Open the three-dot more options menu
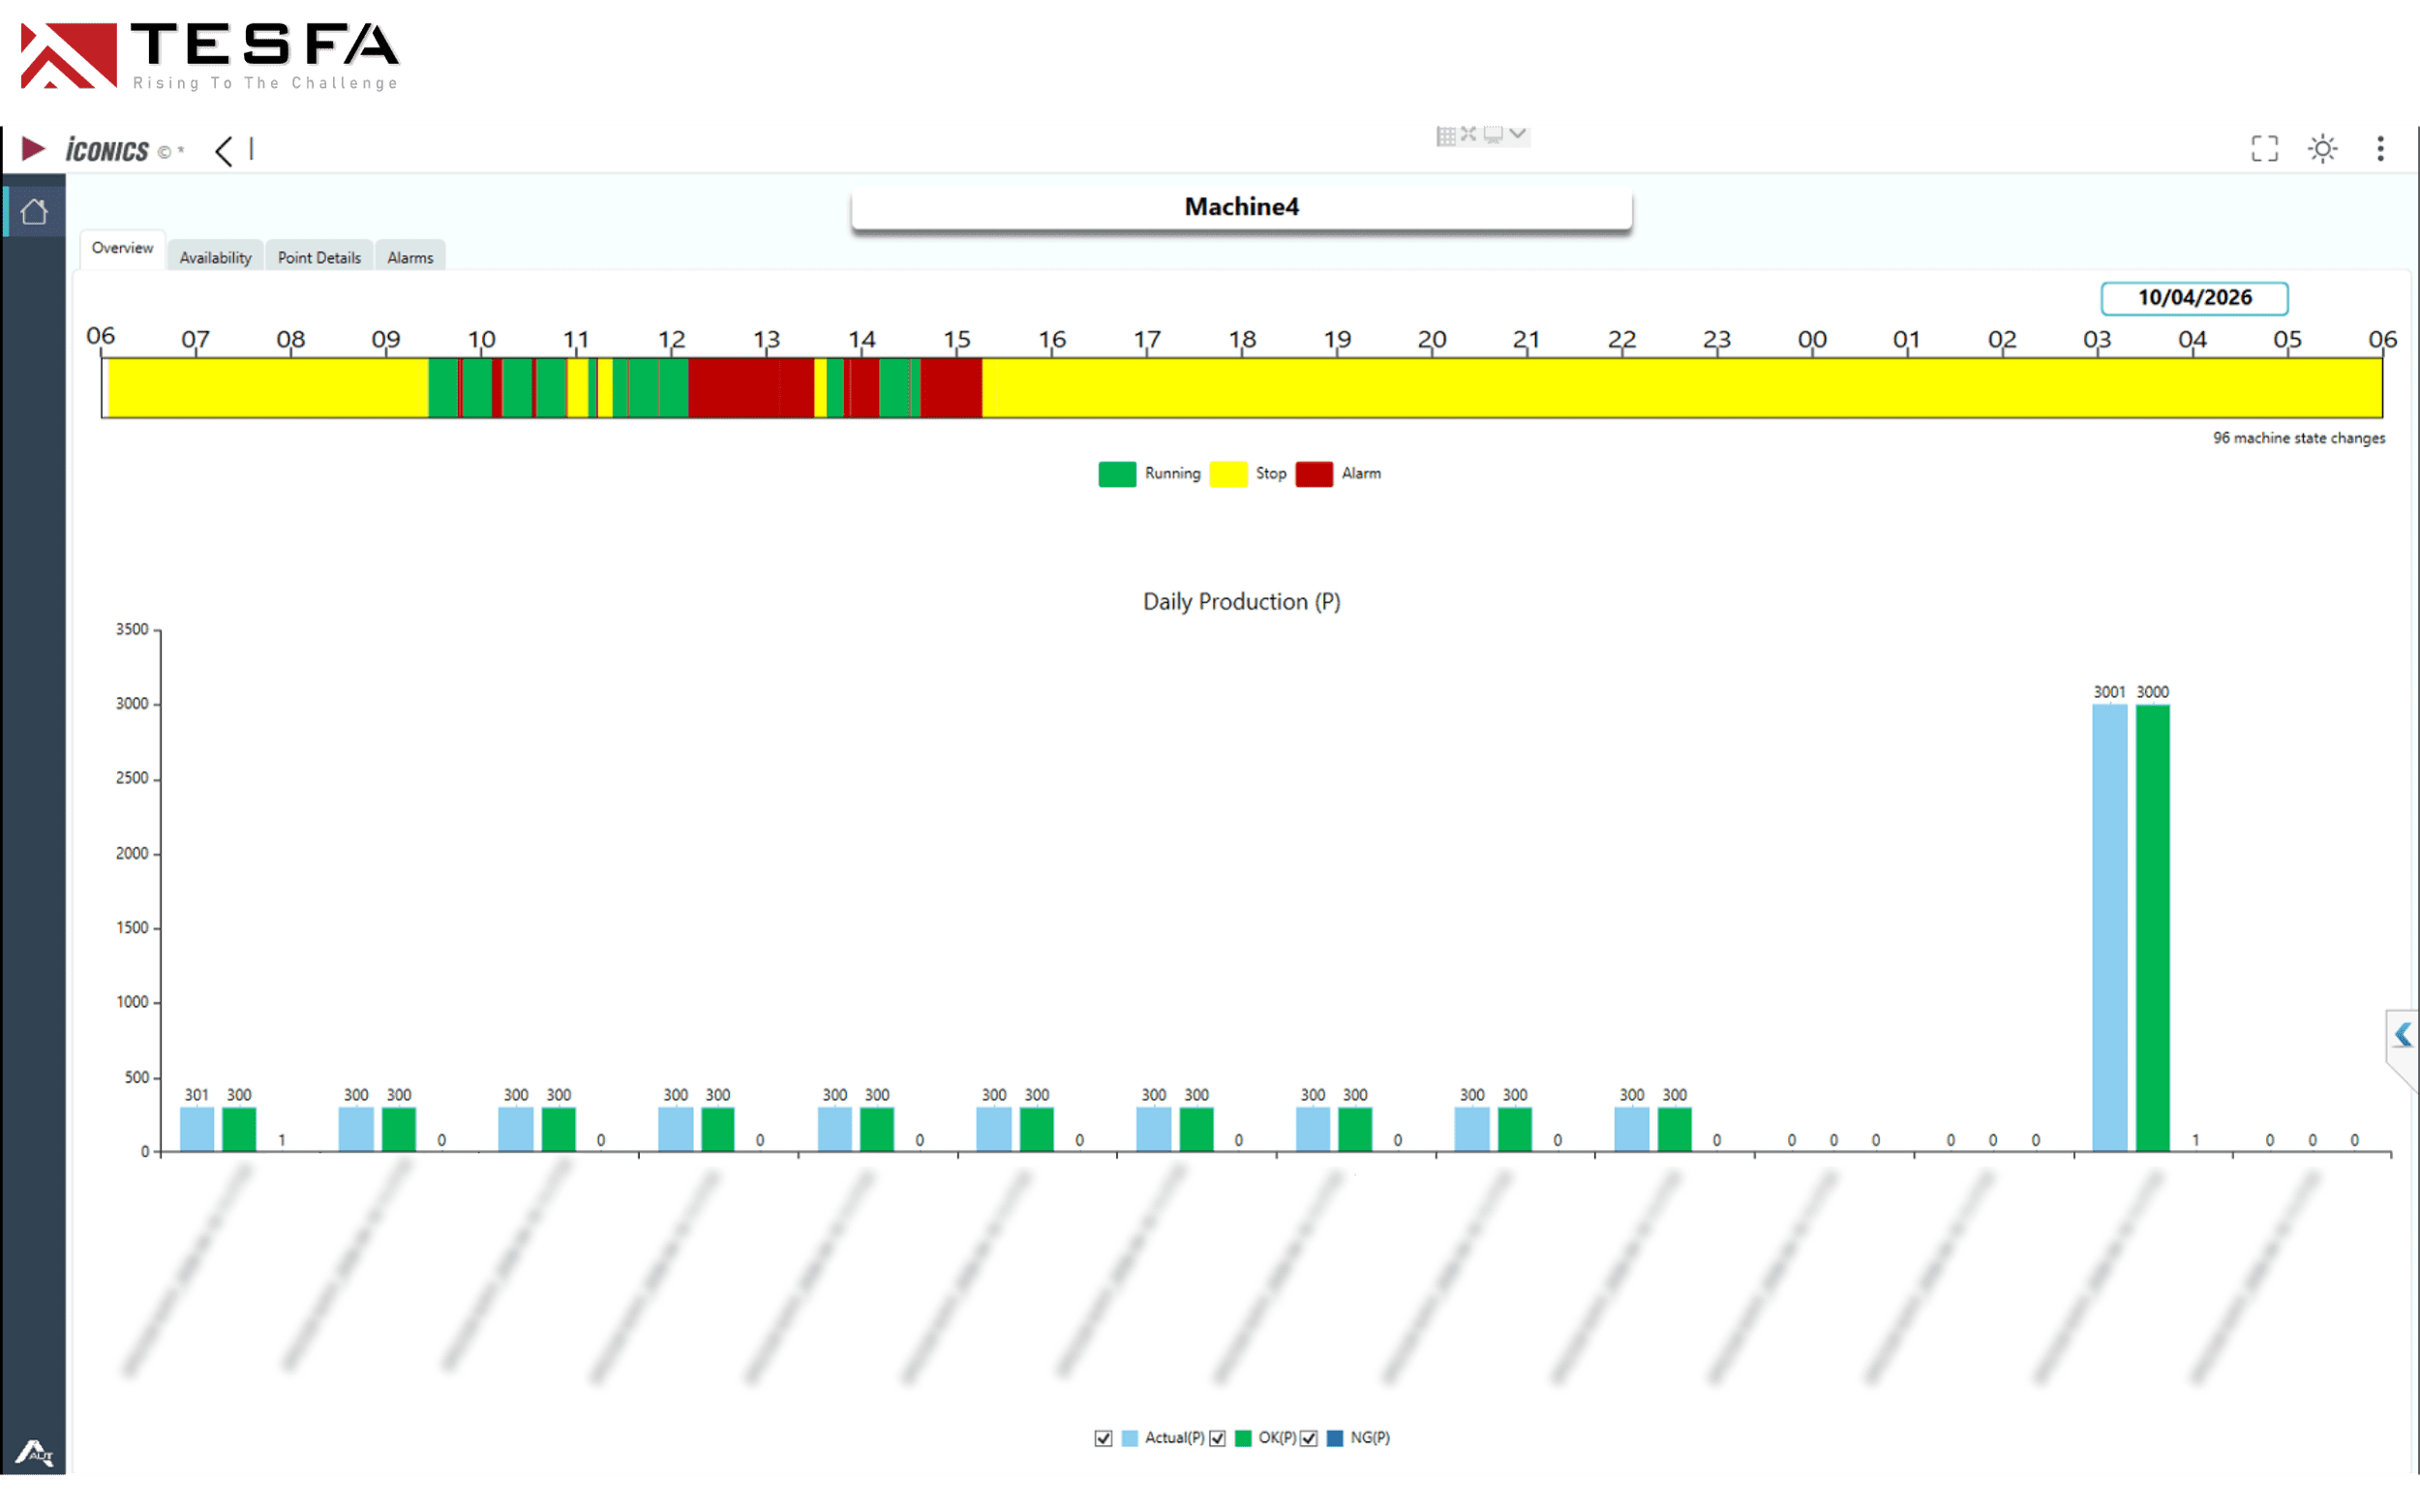Screen dimensions: 2420x1512 click(x=2380, y=149)
